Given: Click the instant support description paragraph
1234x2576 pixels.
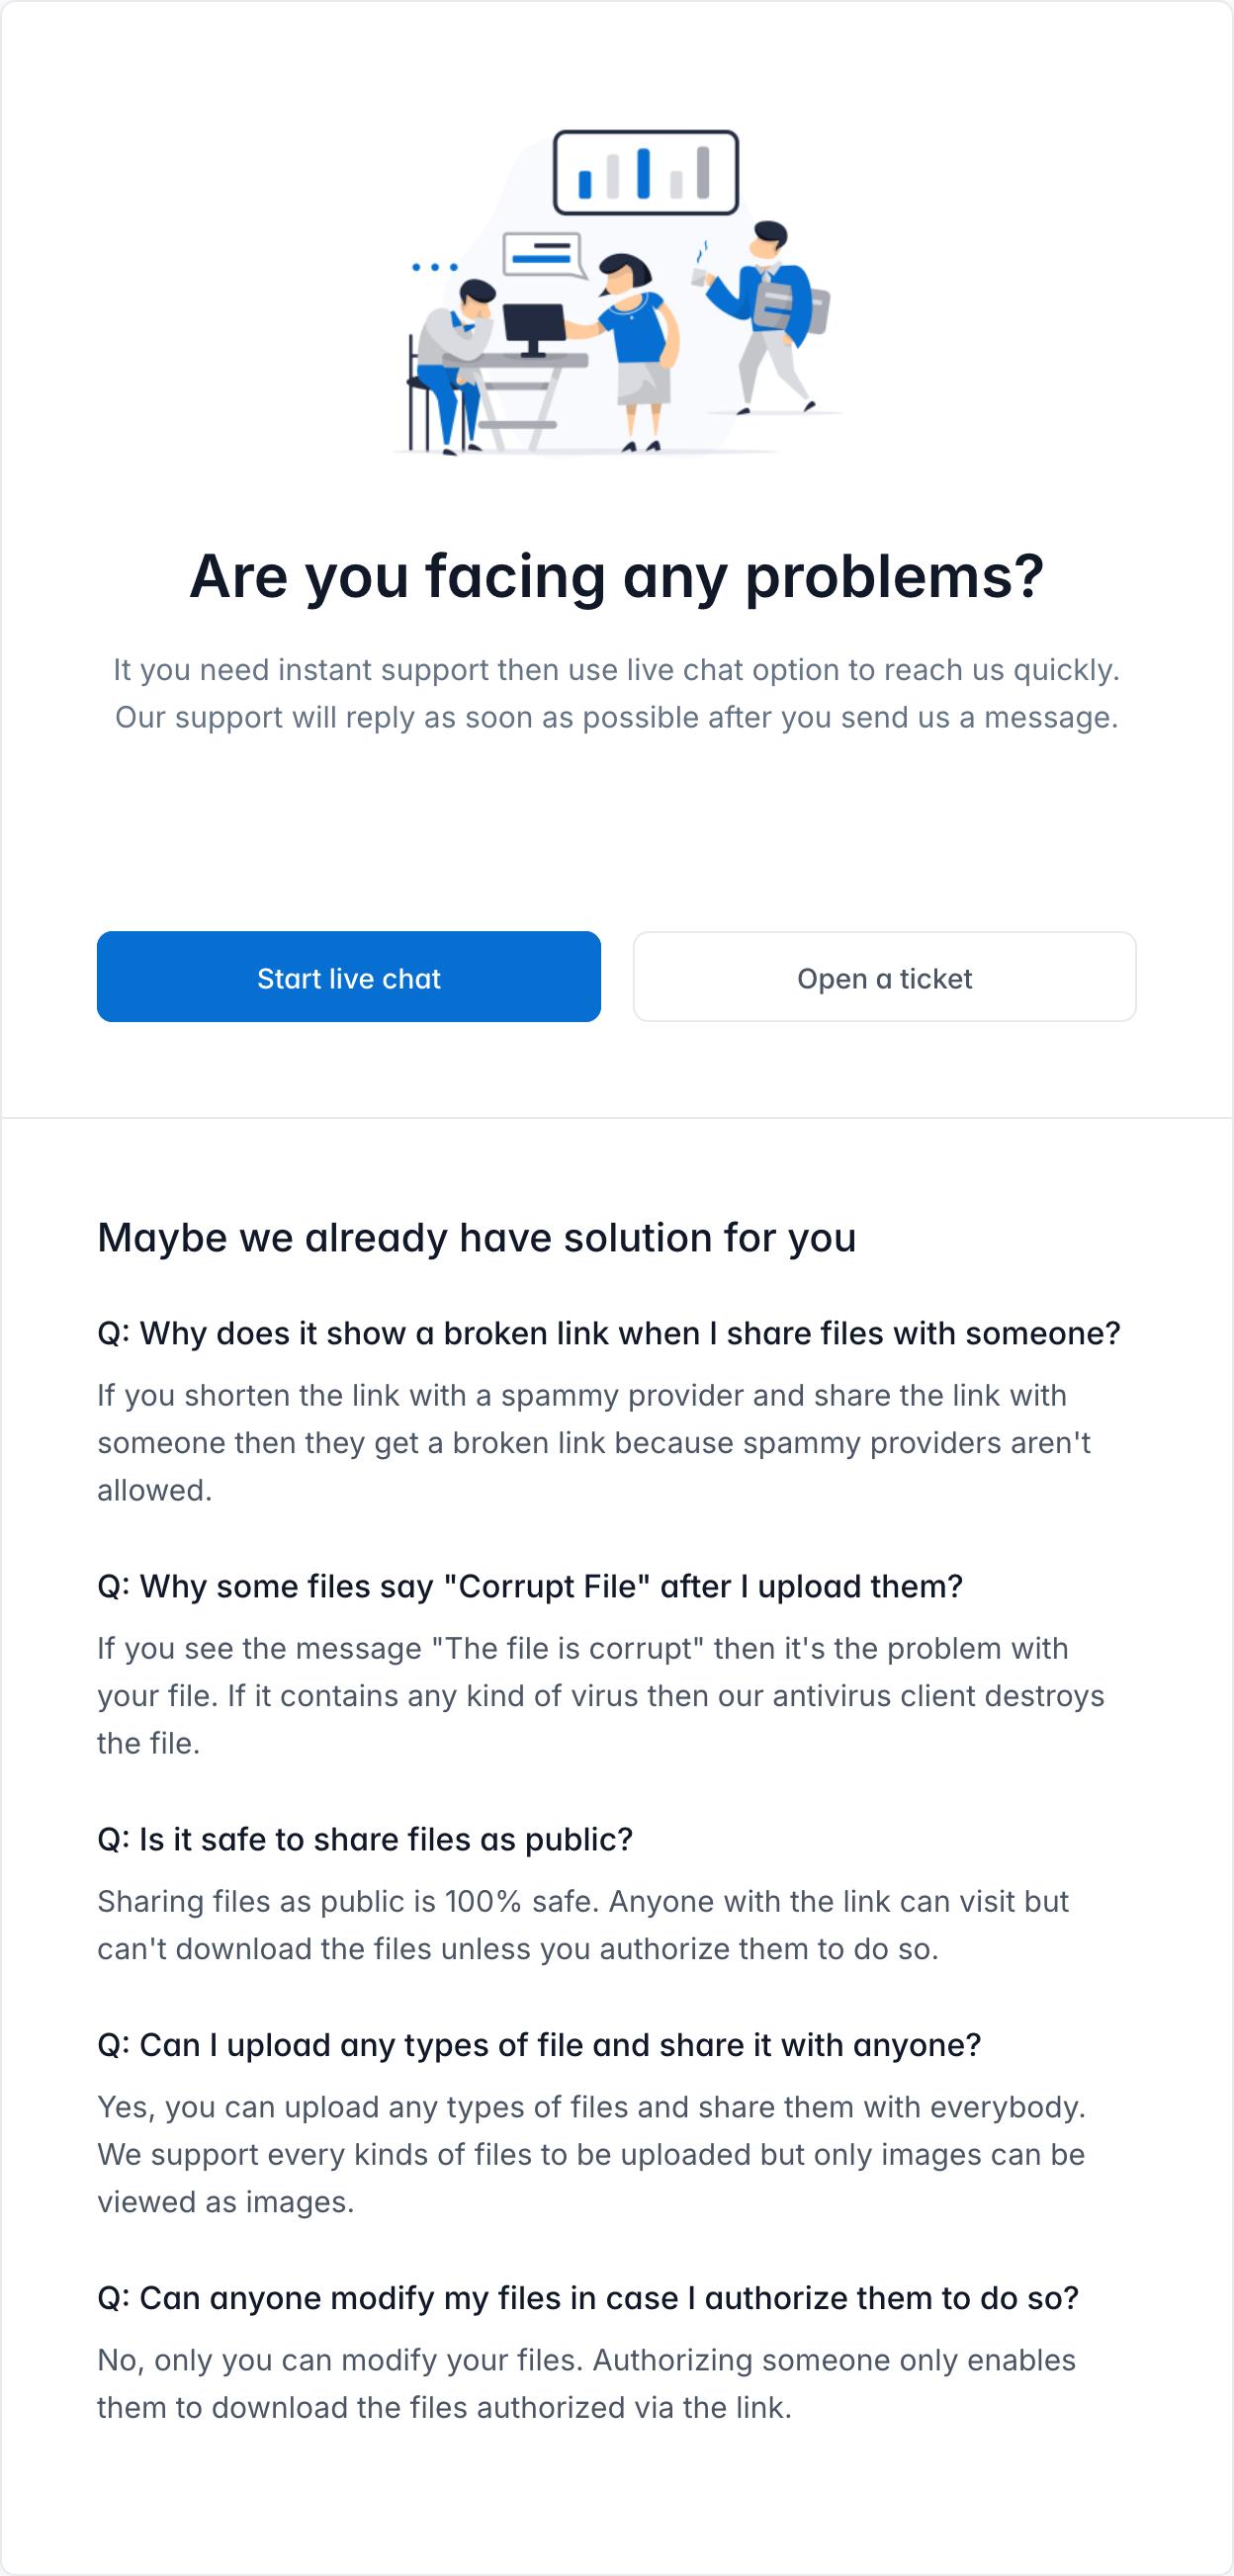Looking at the screenshot, I should (x=617, y=693).
